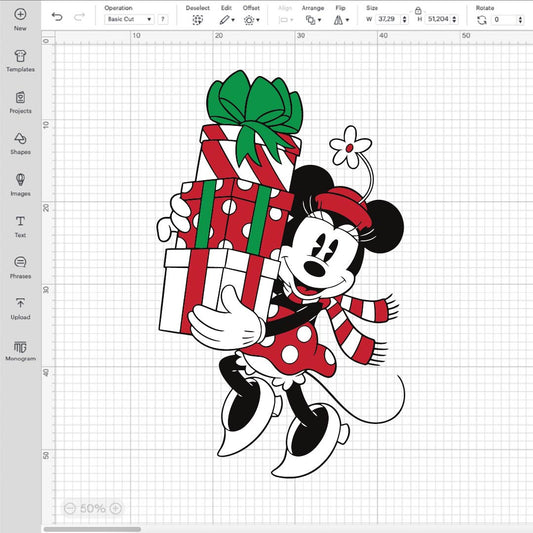Screen dimensions: 533x533
Task: Redo the last action
Action: (x=79, y=17)
